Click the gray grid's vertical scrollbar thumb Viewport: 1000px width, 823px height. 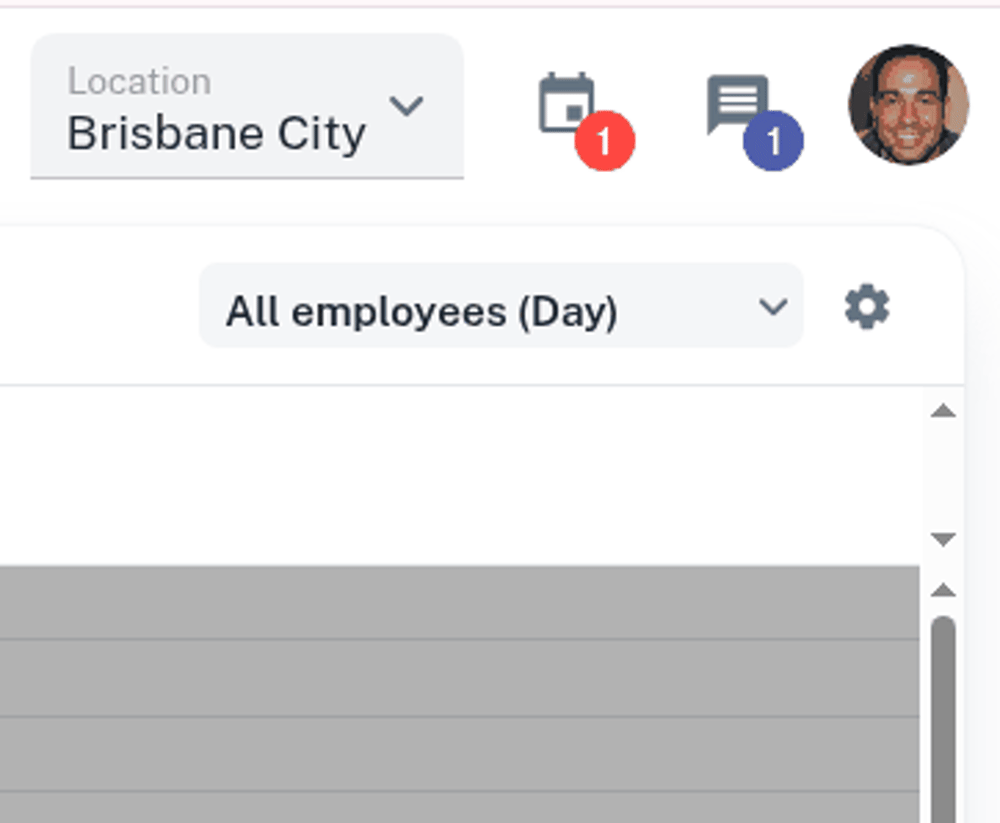click(x=943, y=720)
